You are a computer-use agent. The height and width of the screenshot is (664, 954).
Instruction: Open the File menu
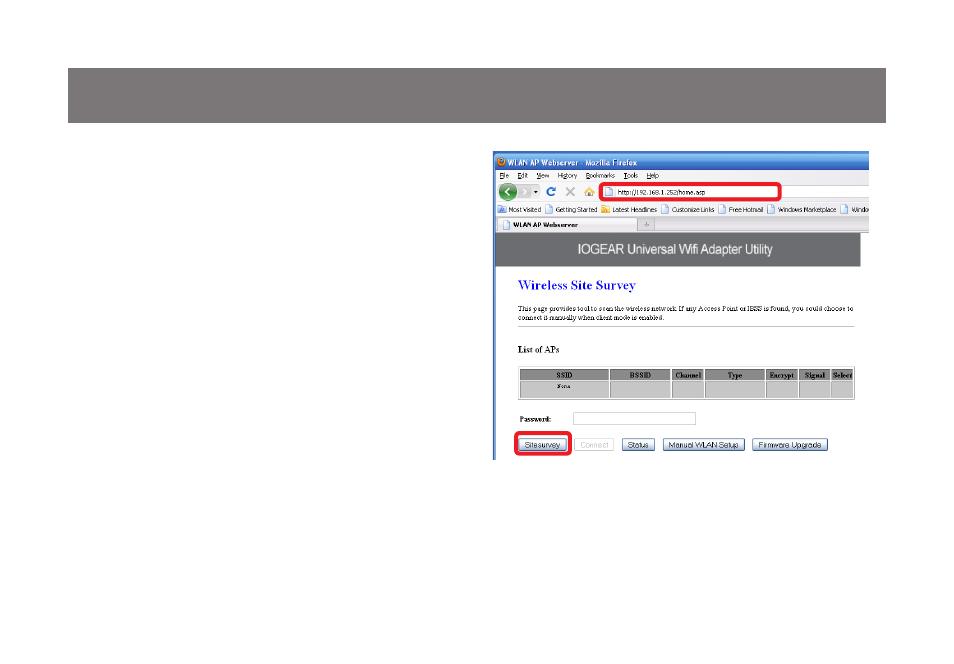504,175
